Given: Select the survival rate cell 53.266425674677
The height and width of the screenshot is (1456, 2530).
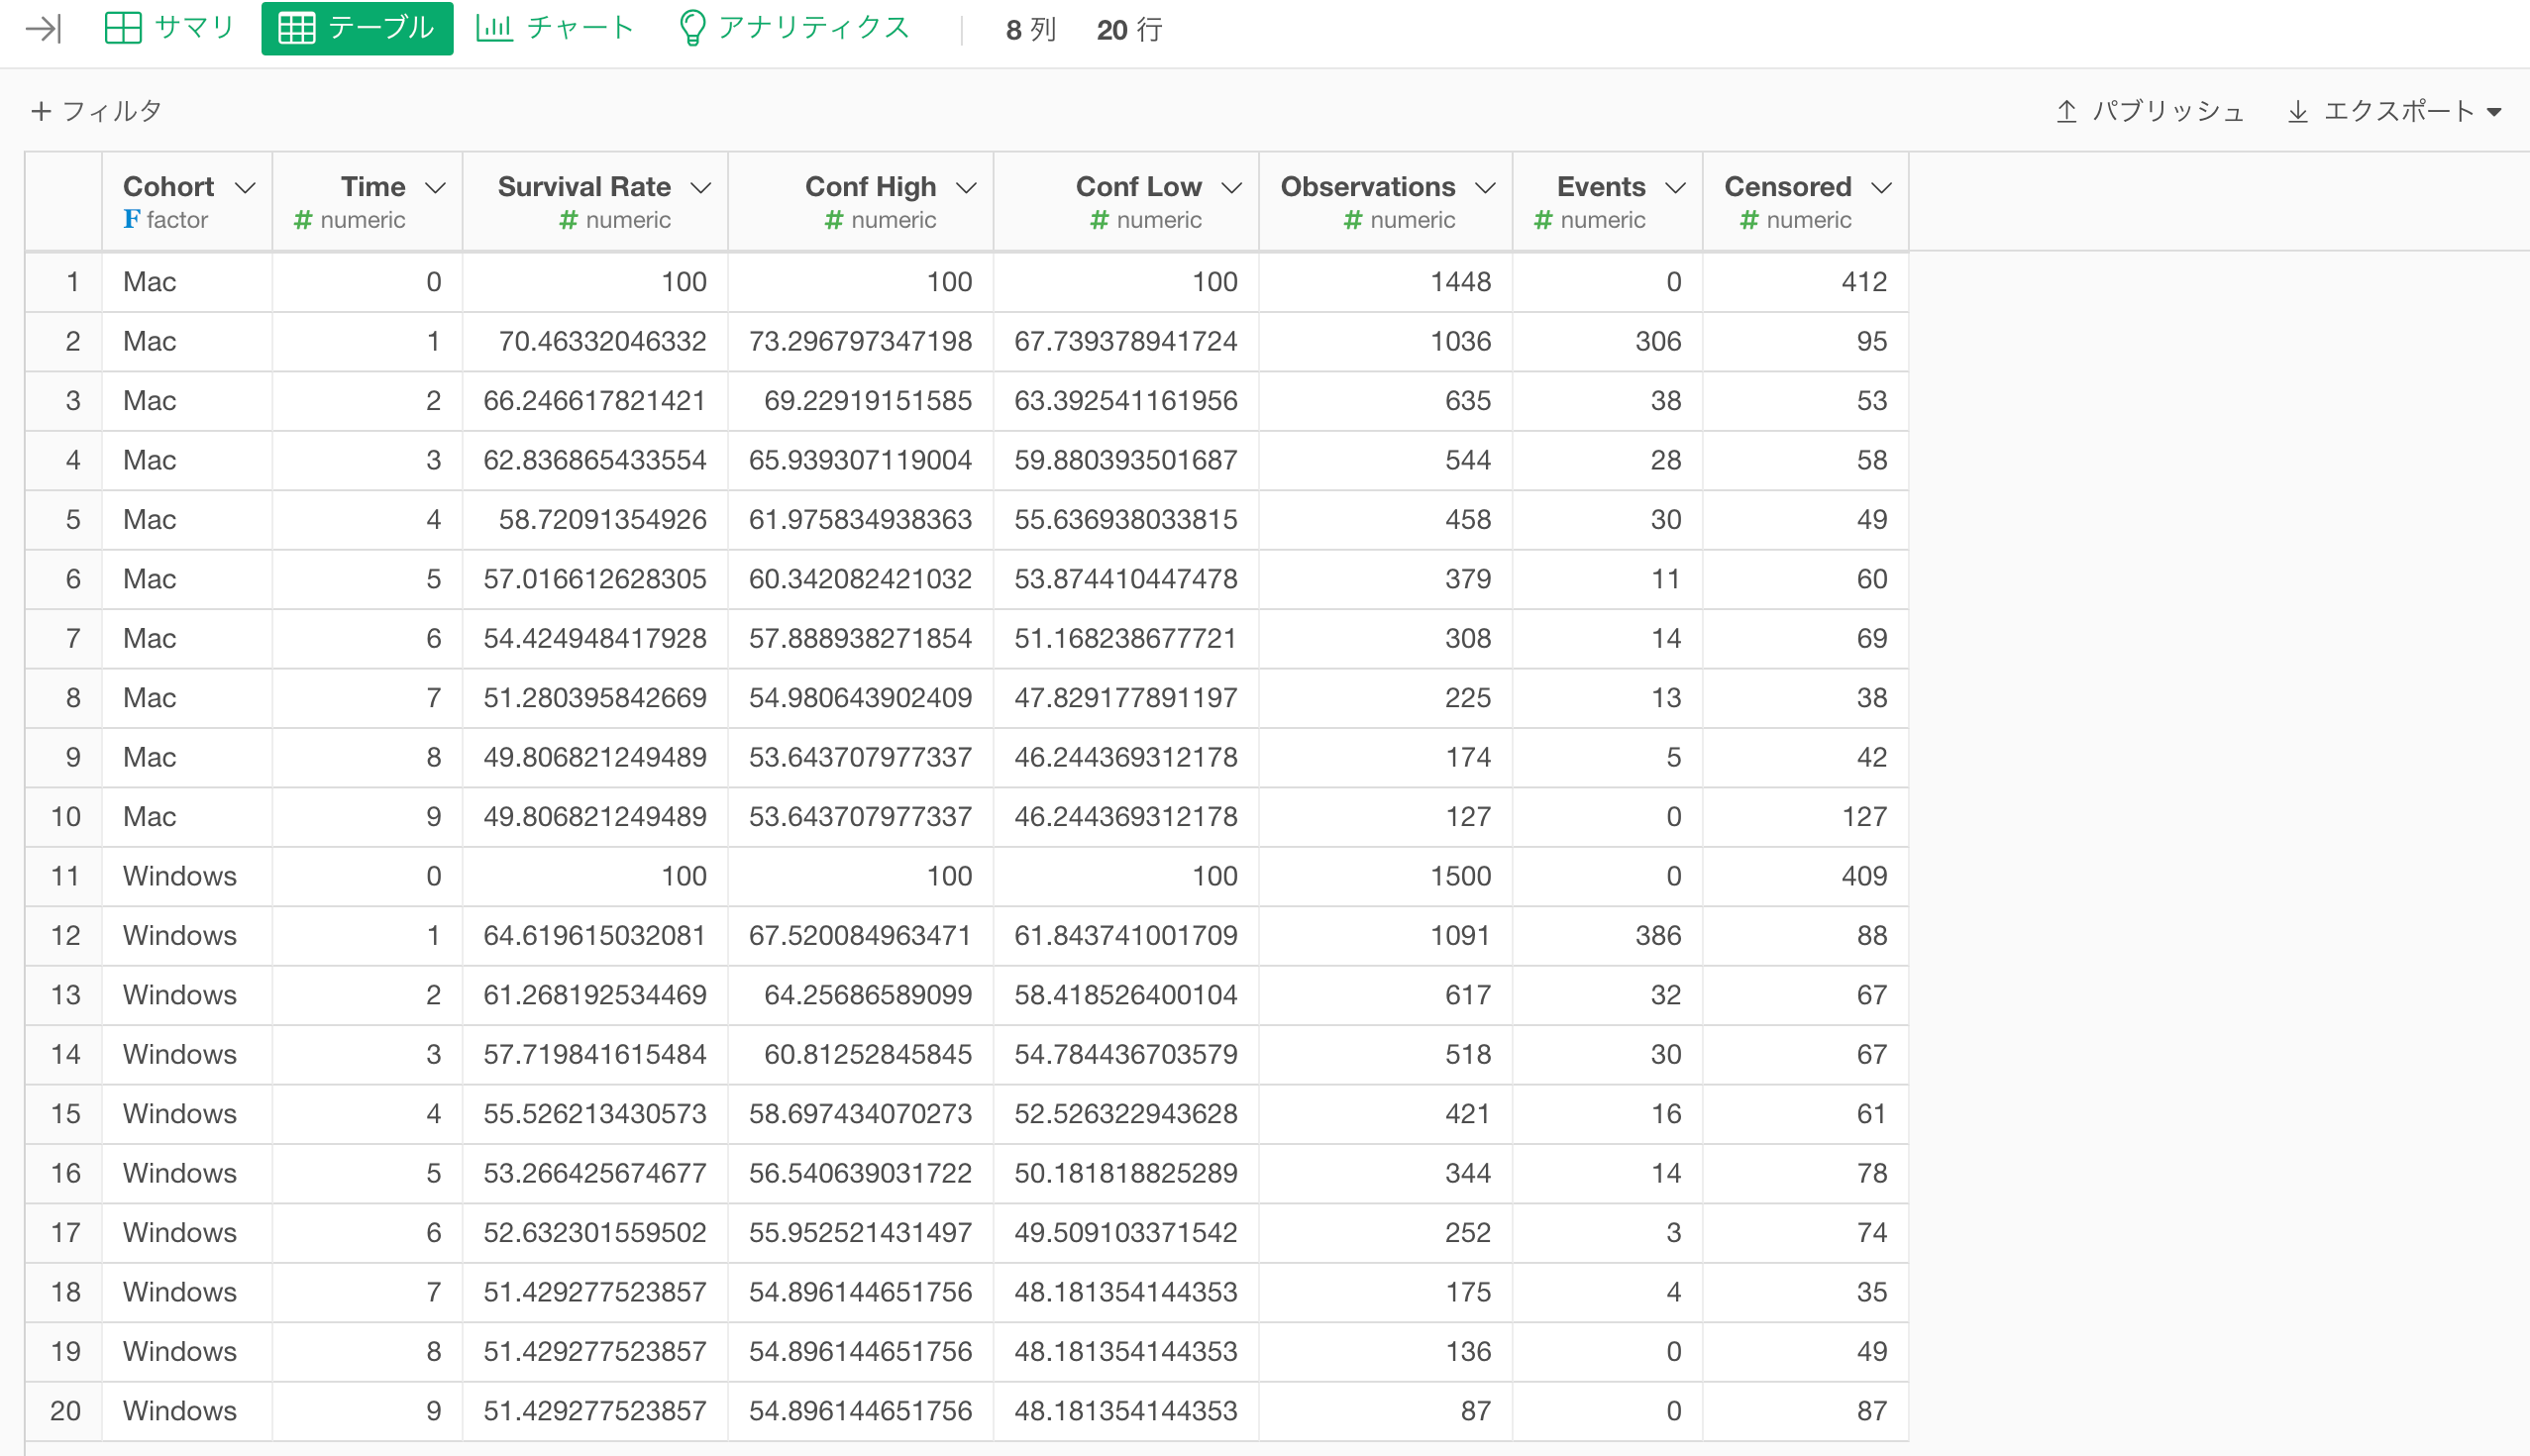Looking at the screenshot, I should [x=595, y=1173].
